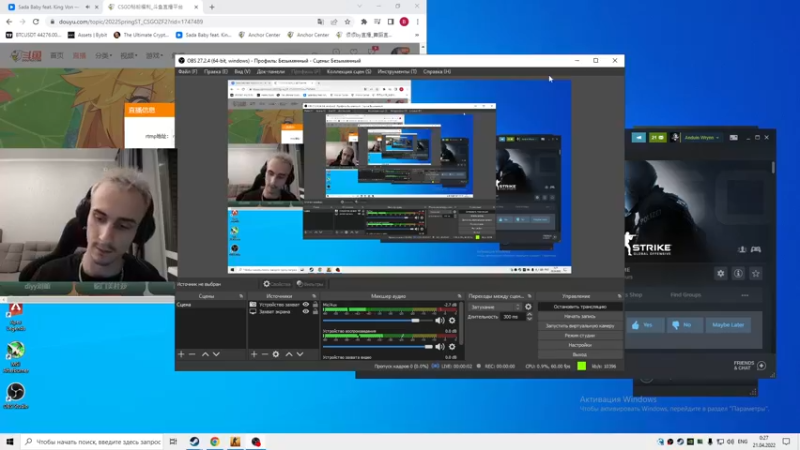Image resolution: width=800 pixels, height=450 pixels.
Task: Click Windows Start button
Action: pyautogui.click(x=10, y=442)
